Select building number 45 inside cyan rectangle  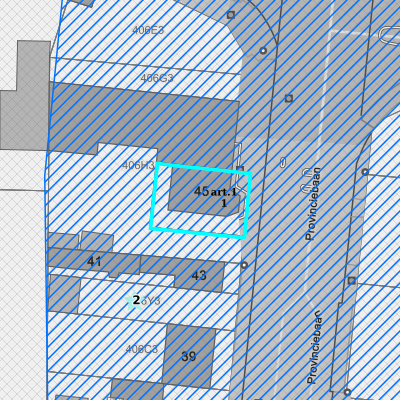click(201, 191)
